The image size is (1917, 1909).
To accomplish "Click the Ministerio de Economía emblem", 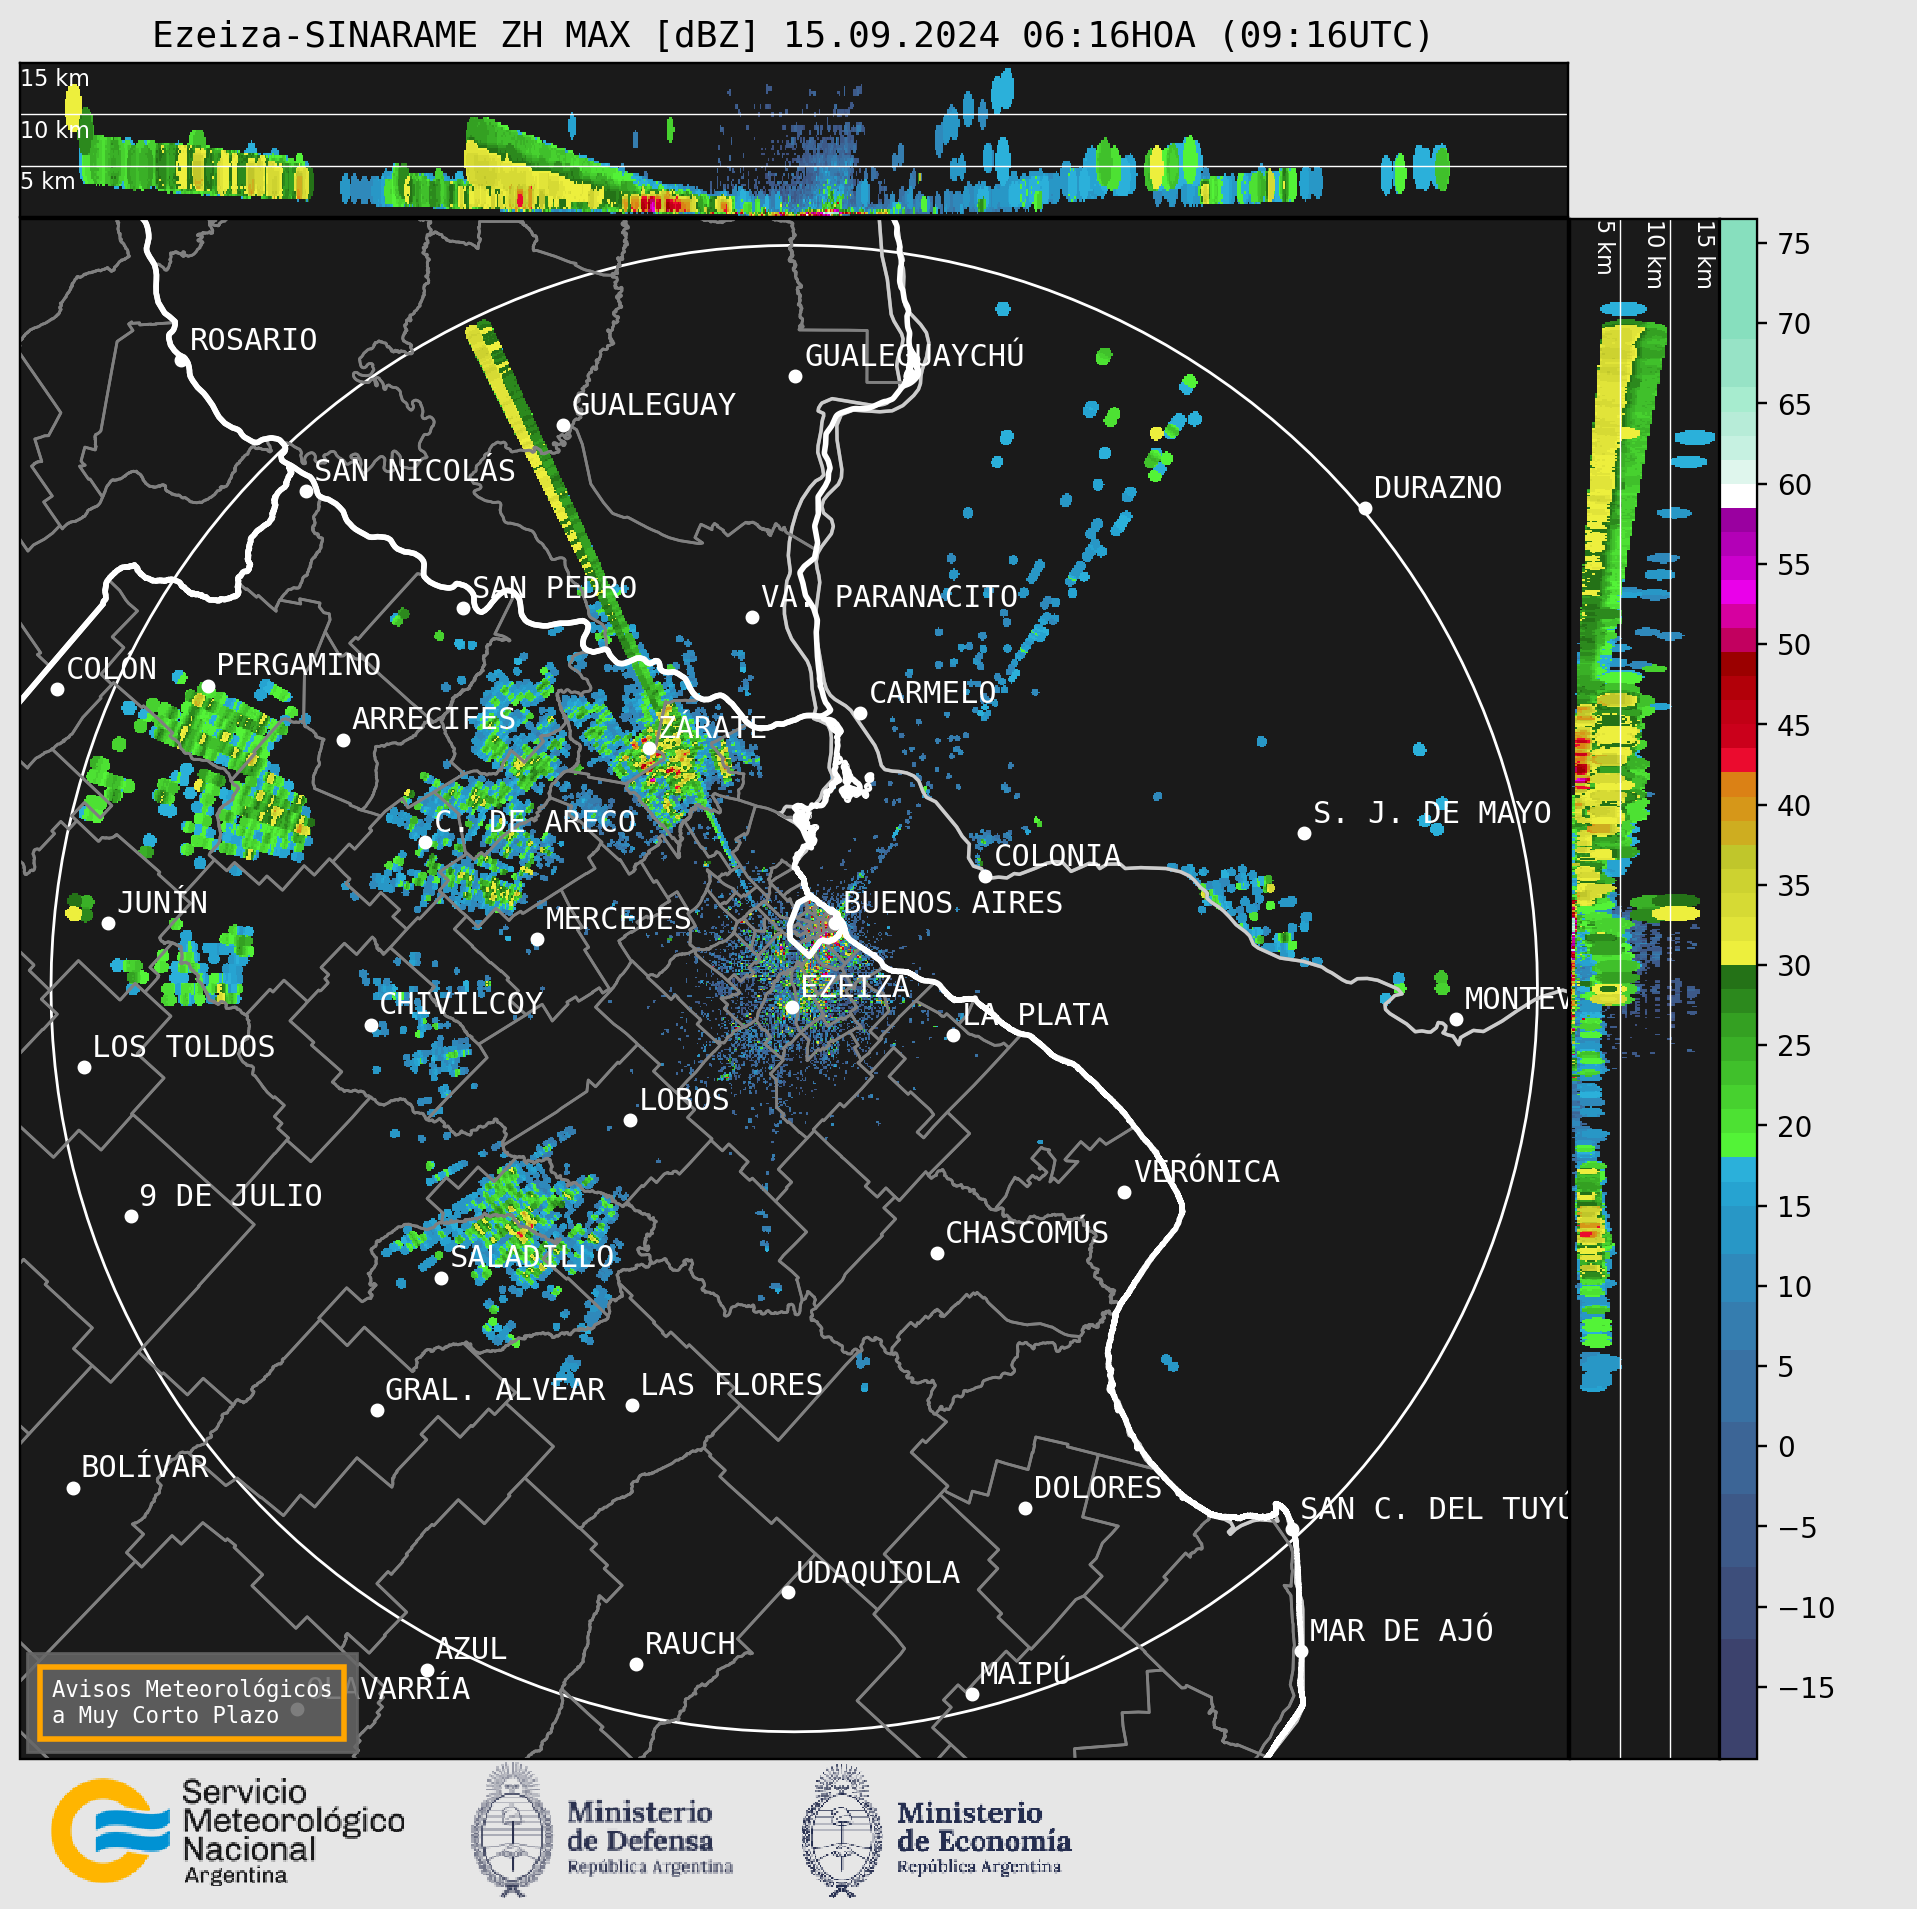I will [x=842, y=1830].
